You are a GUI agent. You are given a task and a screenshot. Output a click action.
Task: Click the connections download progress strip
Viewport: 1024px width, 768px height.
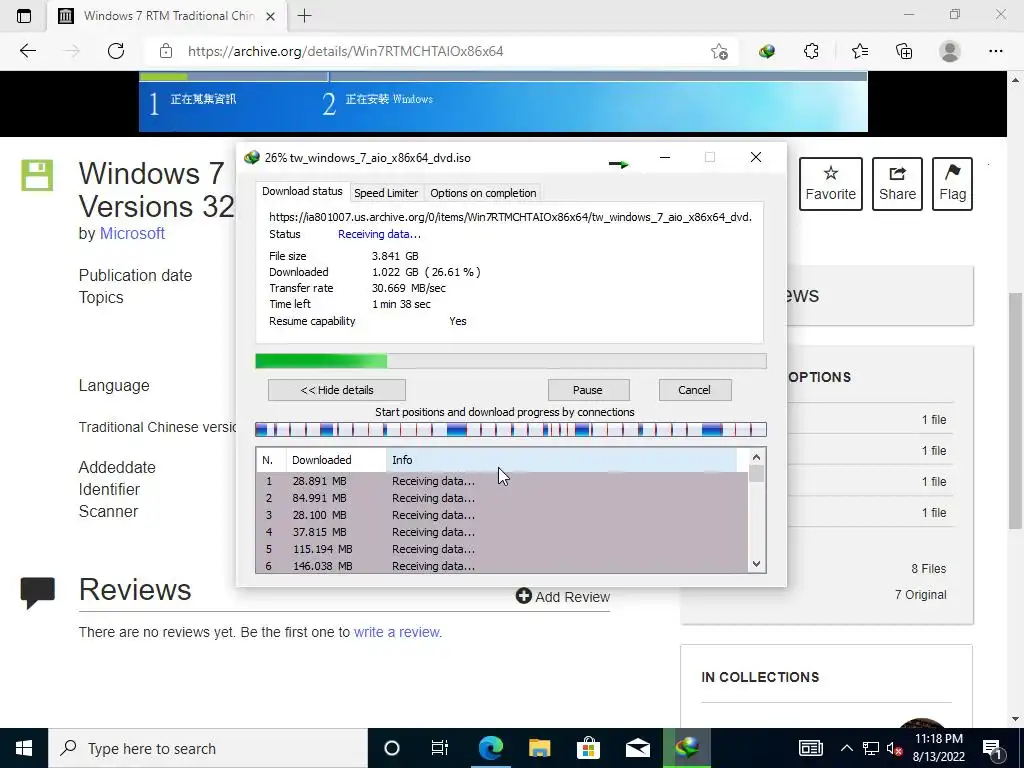511,429
